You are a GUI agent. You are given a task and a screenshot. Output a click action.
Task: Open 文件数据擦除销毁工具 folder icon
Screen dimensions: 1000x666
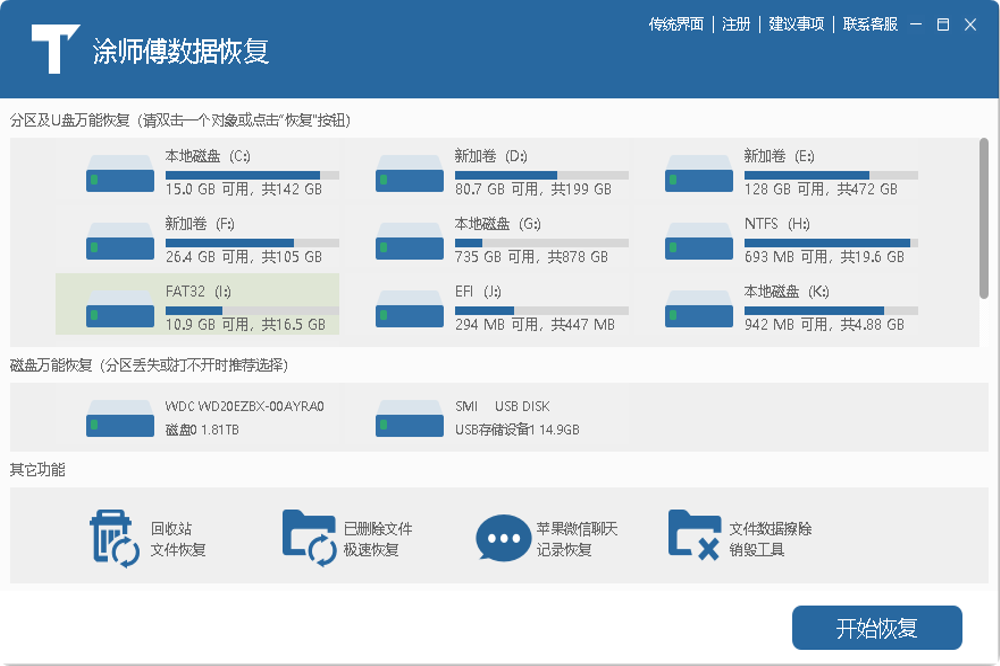[694, 536]
